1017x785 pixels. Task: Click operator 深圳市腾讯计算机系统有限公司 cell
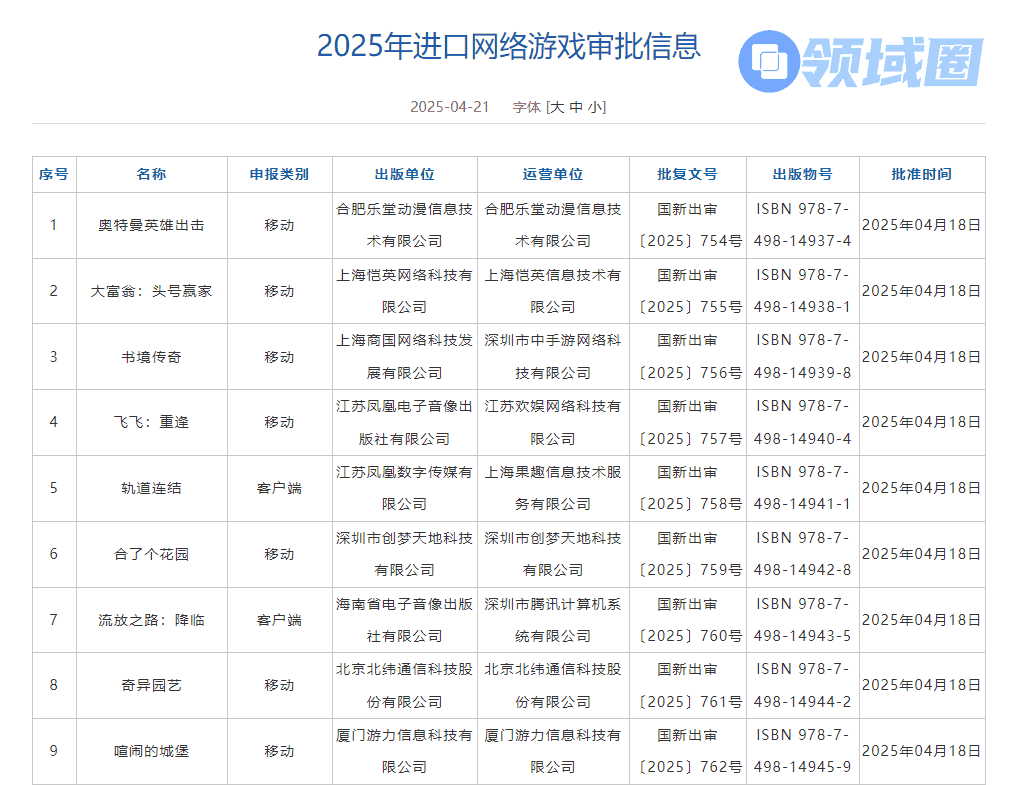click(553, 620)
